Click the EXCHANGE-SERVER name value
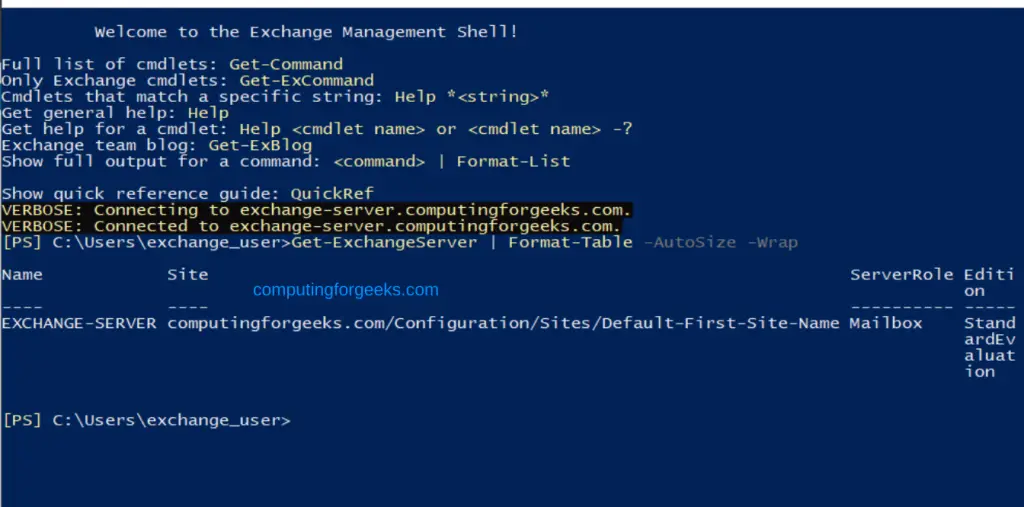Viewport: 1024px width, 507px height. (x=79, y=323)
